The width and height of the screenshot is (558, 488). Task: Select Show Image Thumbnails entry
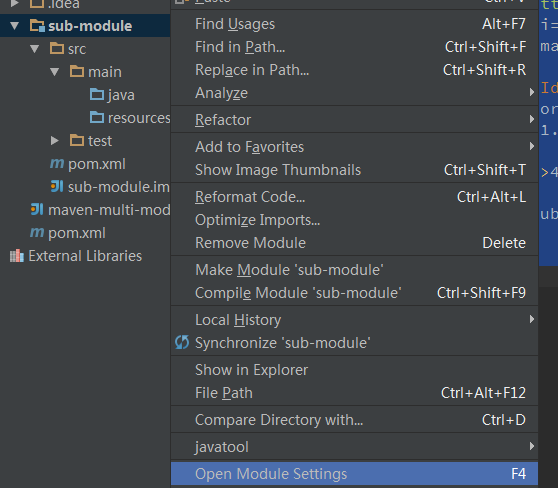click(x=354, y=170)
